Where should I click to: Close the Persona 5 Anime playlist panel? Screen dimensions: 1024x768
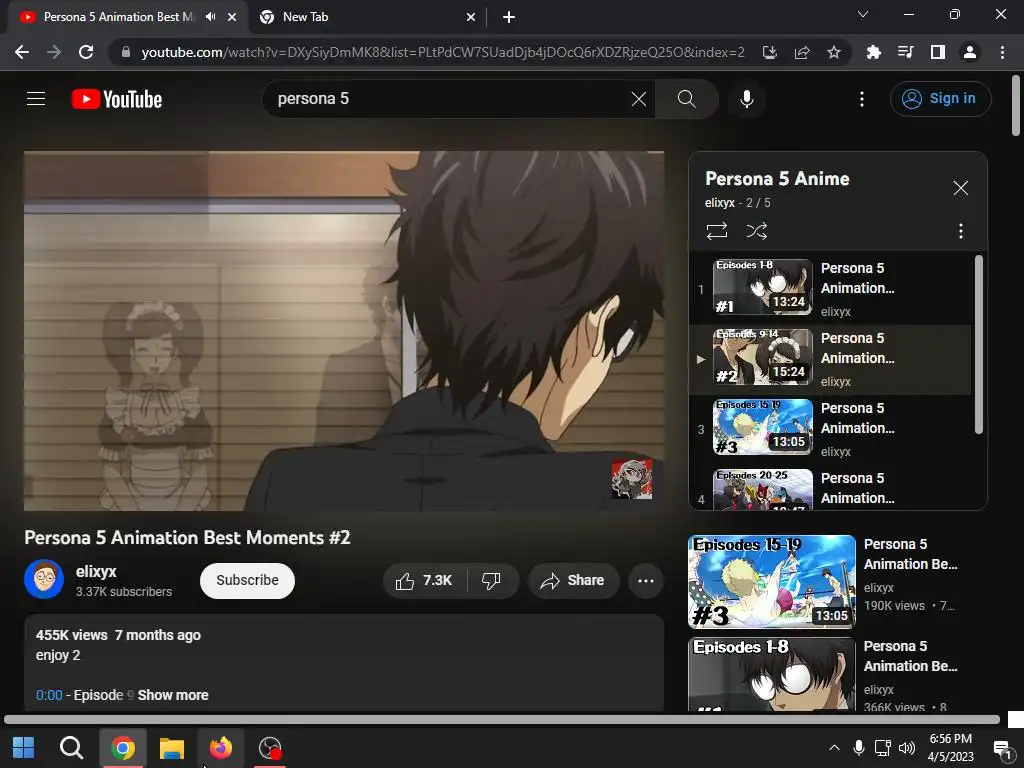click(x=960, y=188)
